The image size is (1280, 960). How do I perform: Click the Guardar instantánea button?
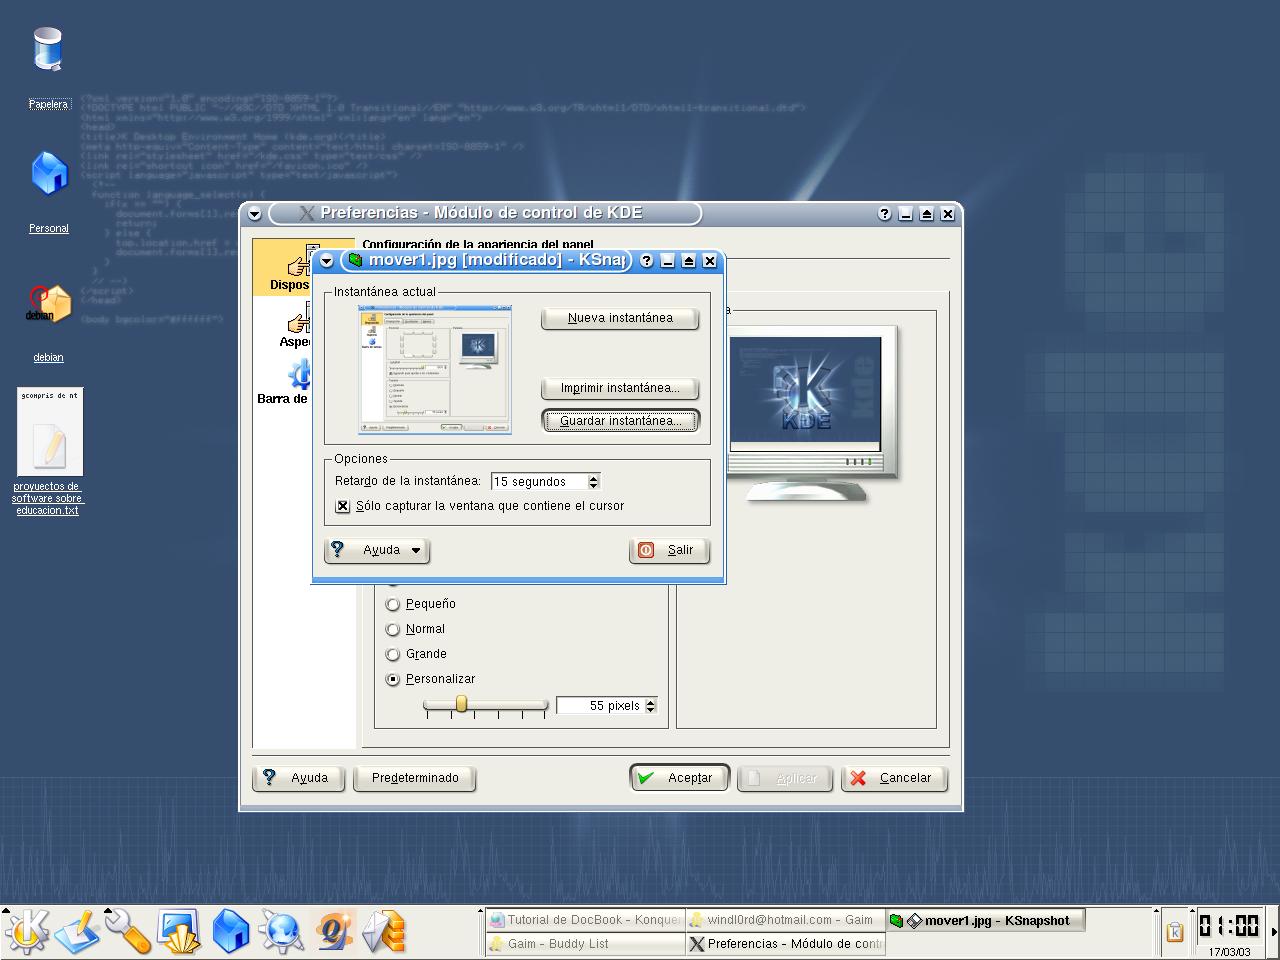pos(619,421)
